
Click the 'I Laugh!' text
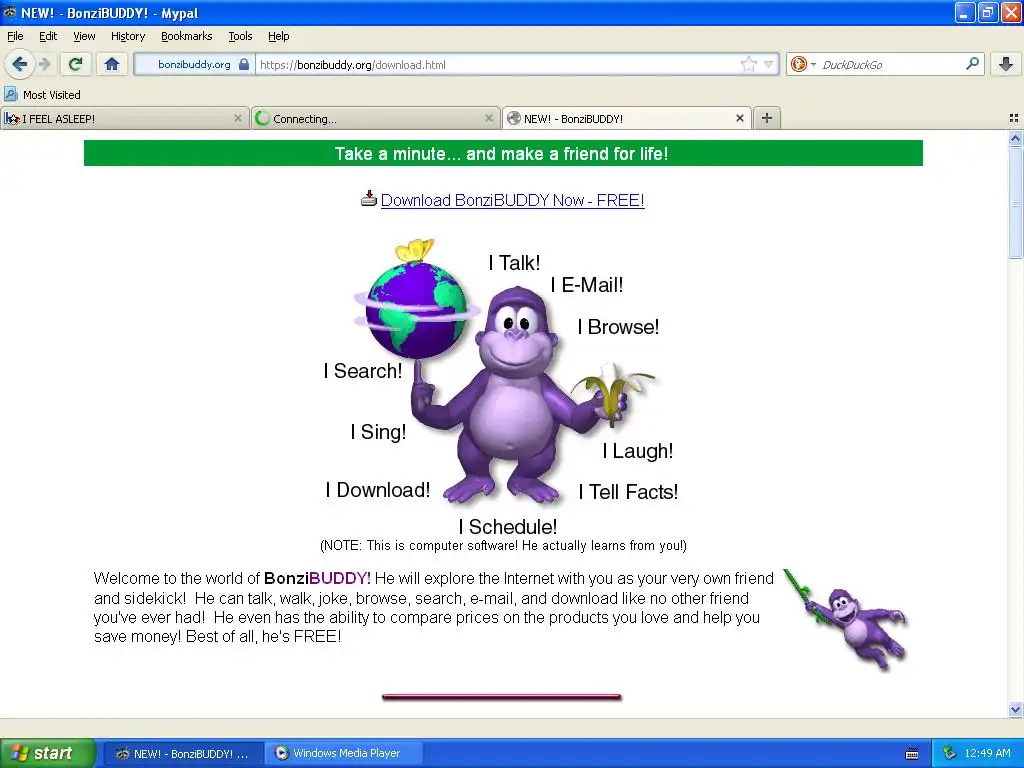(637, 451)
